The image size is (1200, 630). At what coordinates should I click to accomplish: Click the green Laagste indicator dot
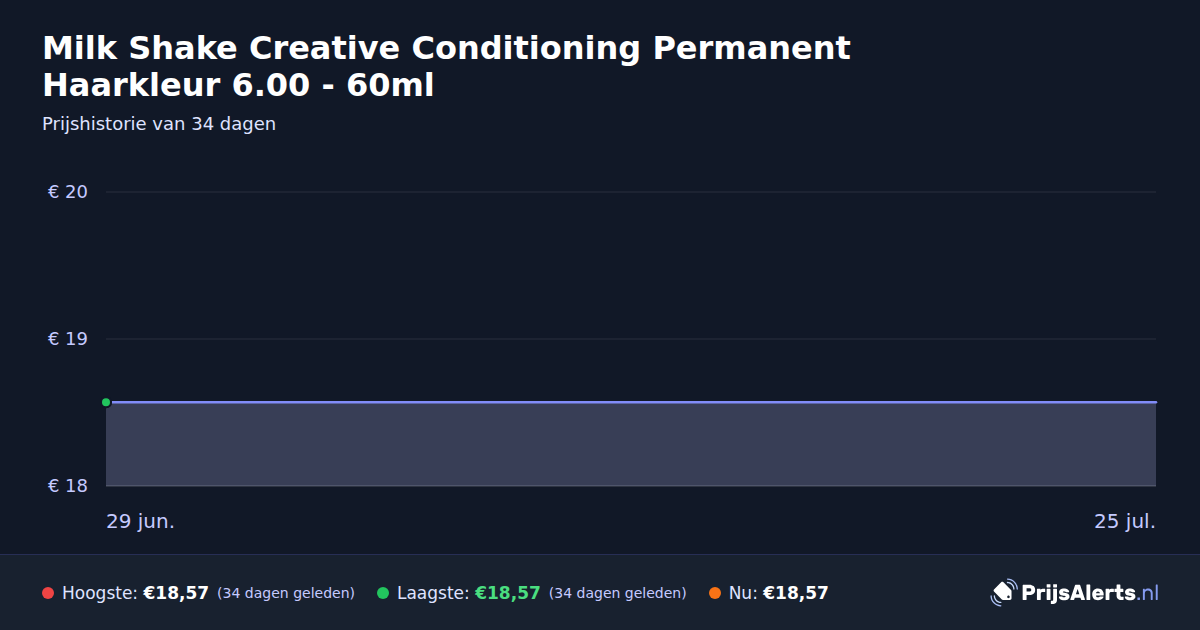tap(383, 593)
